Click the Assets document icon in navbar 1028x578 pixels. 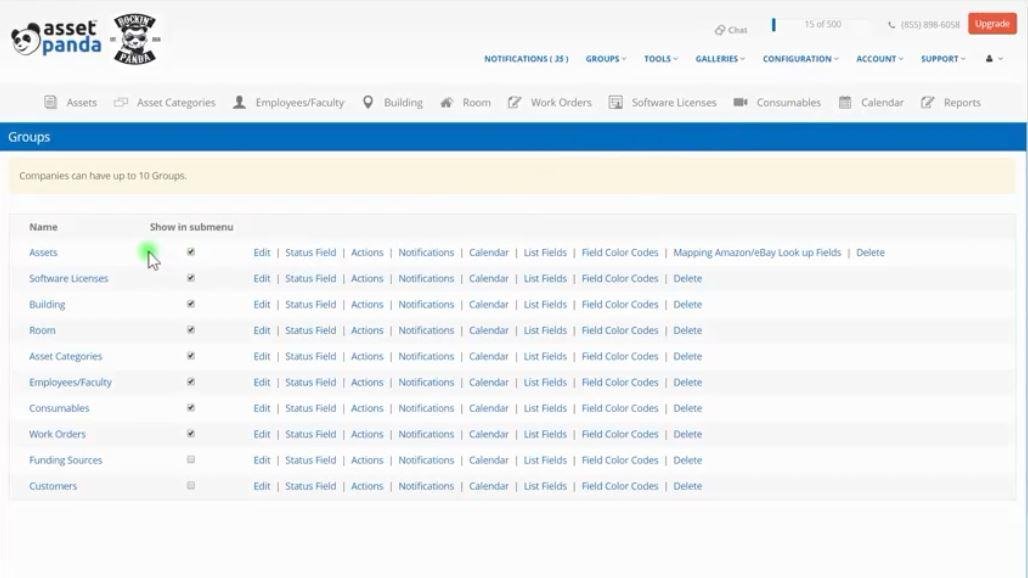50,102
